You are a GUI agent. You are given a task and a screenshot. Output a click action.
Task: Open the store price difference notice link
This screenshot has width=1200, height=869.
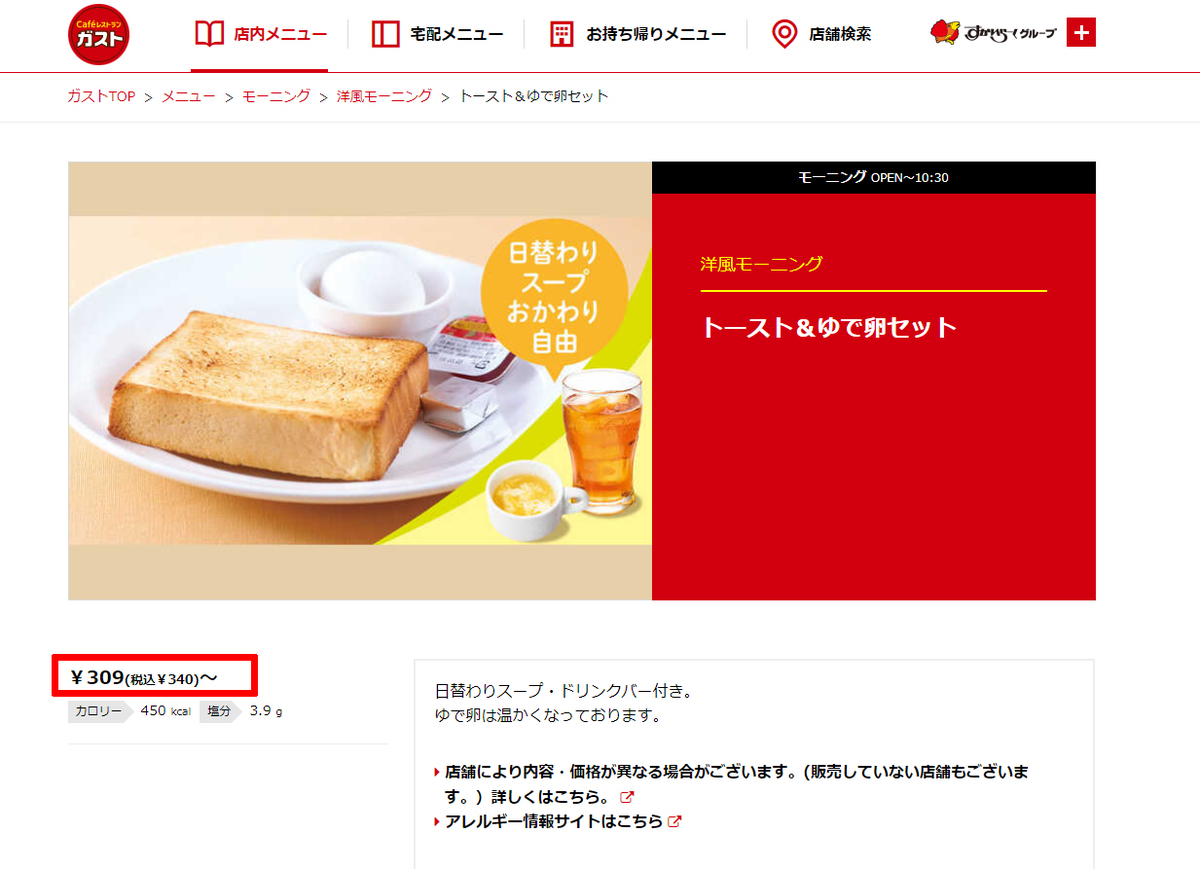click(x=736, y=785)
